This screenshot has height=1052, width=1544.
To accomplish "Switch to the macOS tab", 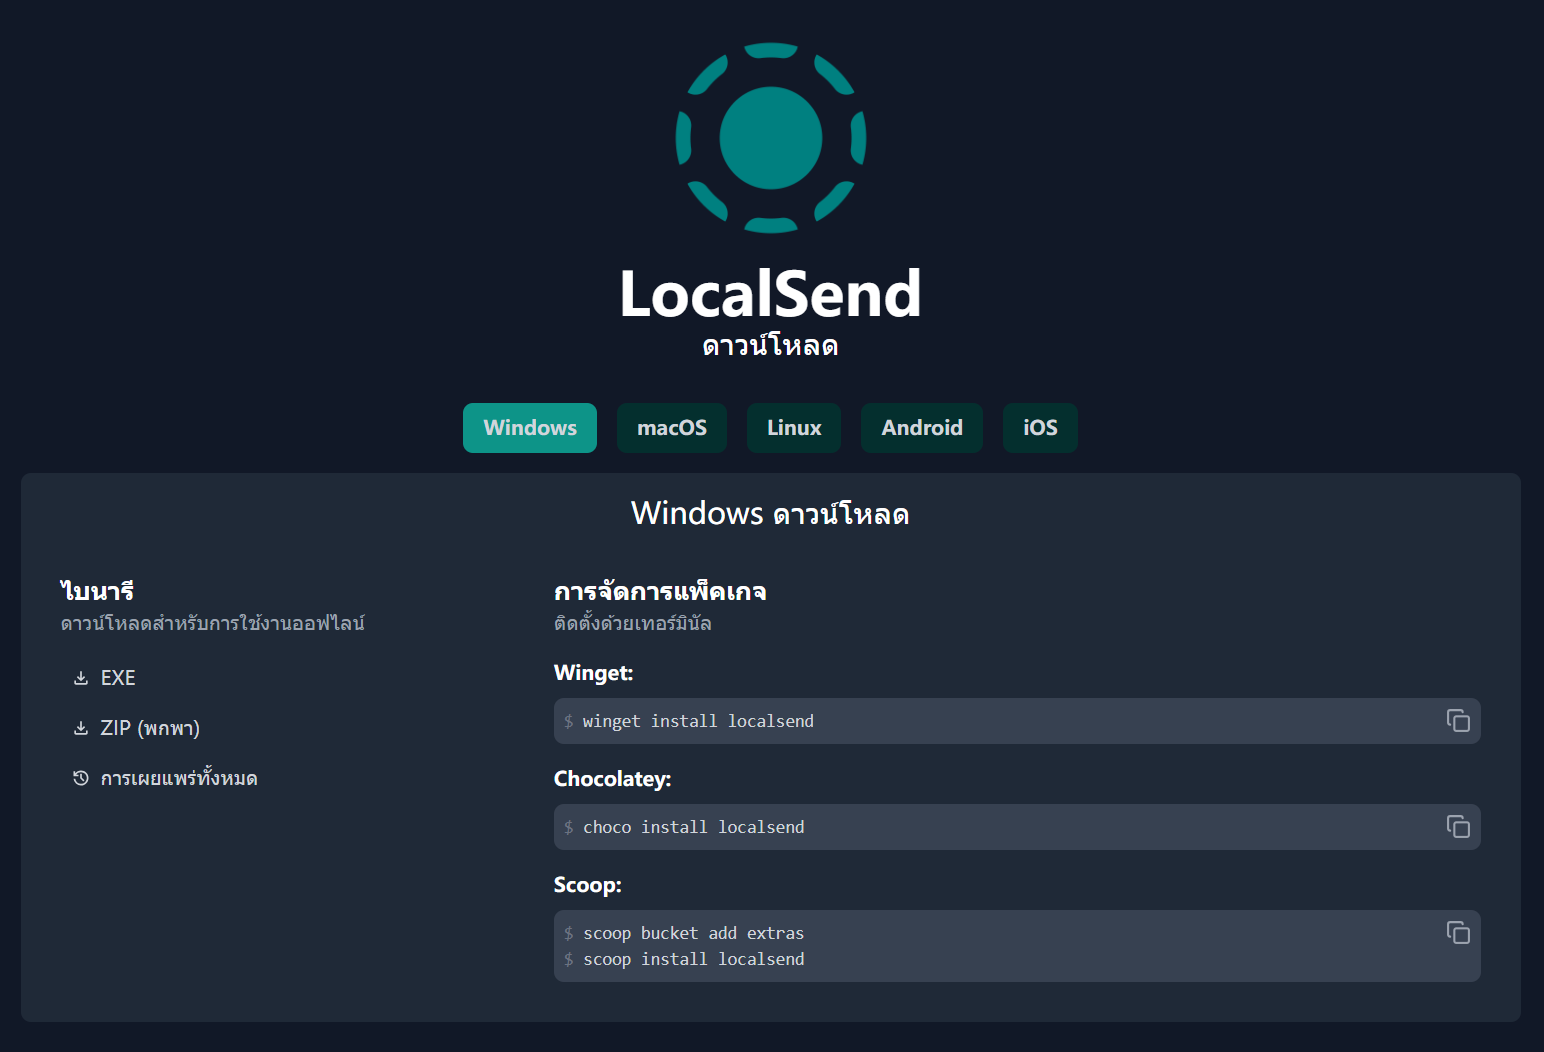I will click(671, 428).
